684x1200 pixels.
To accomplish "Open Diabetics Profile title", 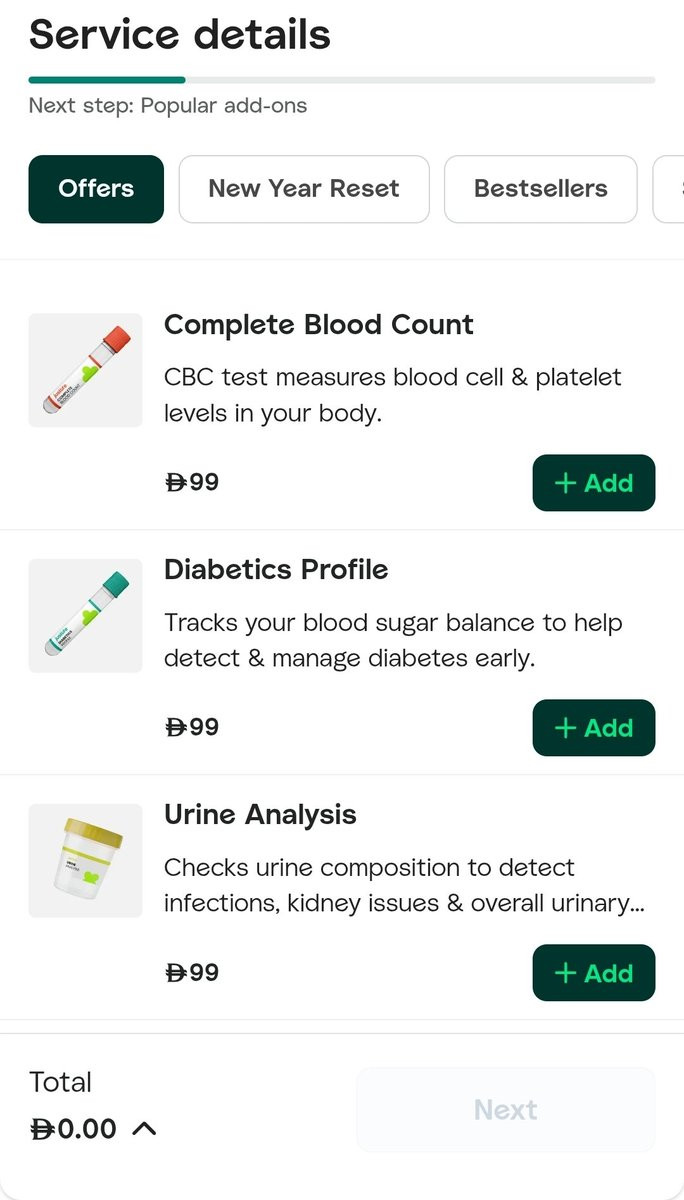I will tap(276, 570).
